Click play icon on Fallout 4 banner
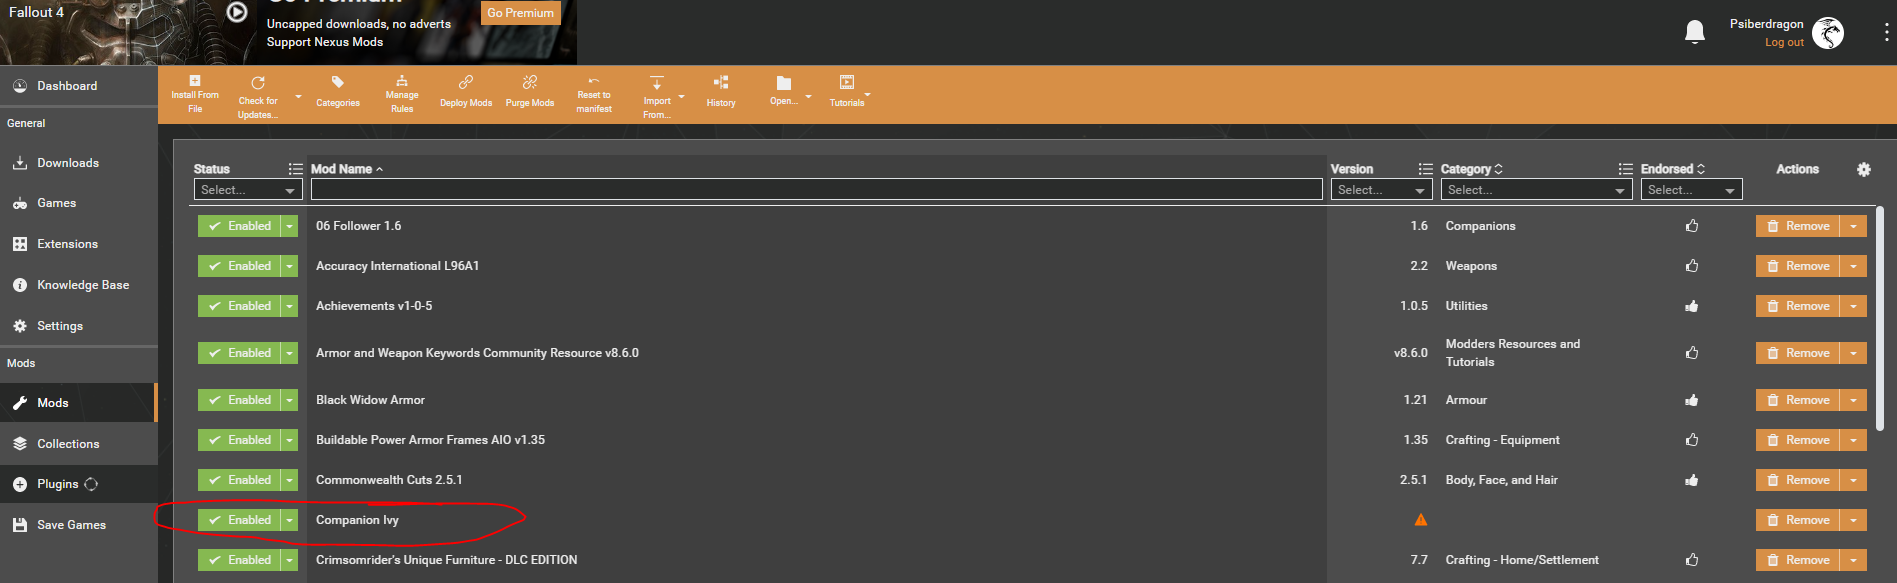The image size is (1897, 583). pos(237,12)
